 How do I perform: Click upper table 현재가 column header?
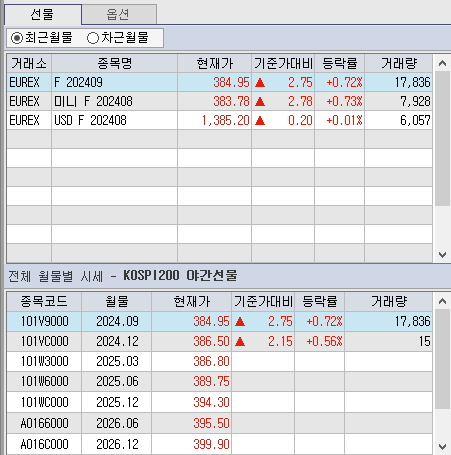click(214, 63)
